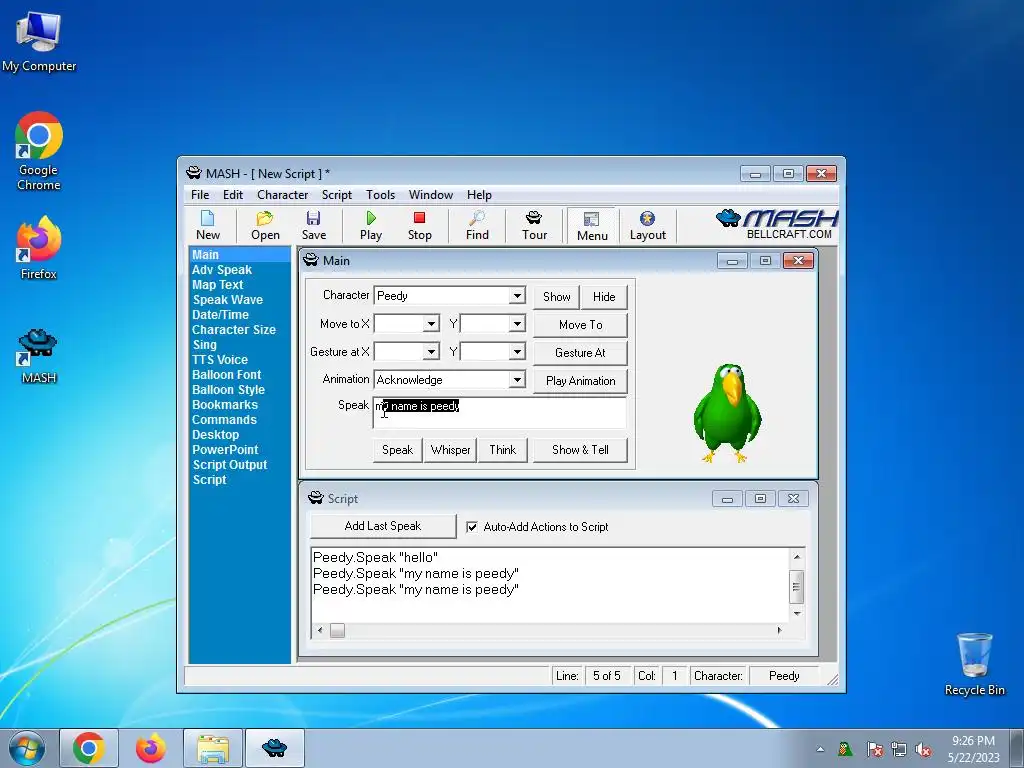The width and height of the screenshot is (1024, 768).
Task: Click the muted volume tray icon
Action: [923, 750]
